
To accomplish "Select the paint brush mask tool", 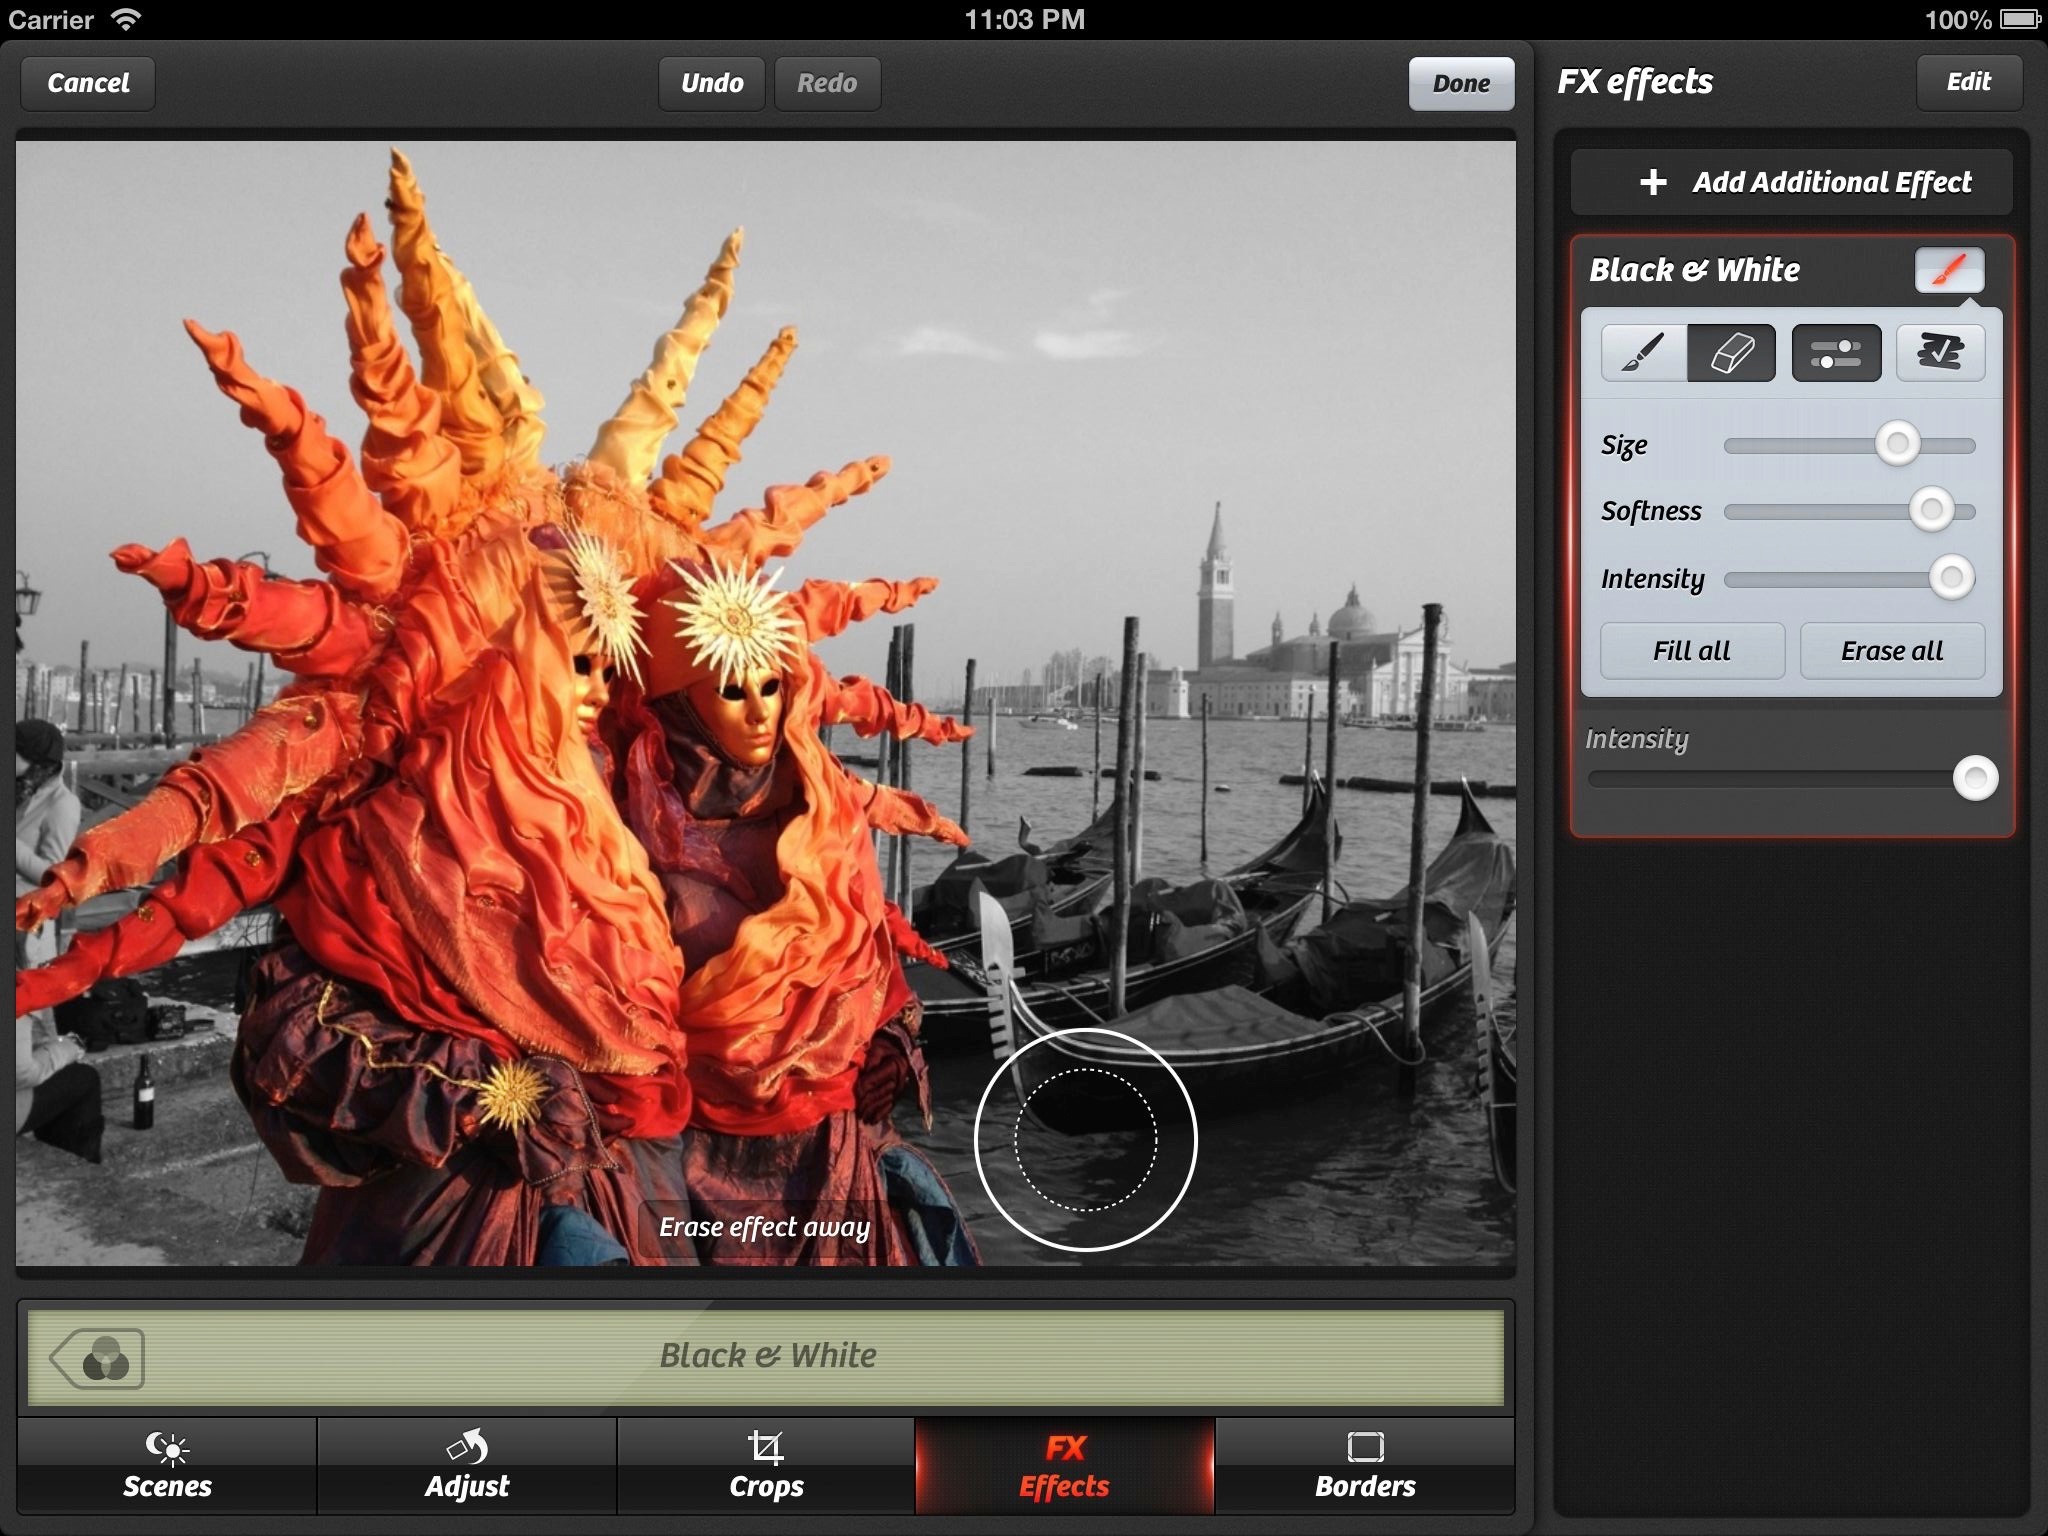I will tap(1643, 353).
